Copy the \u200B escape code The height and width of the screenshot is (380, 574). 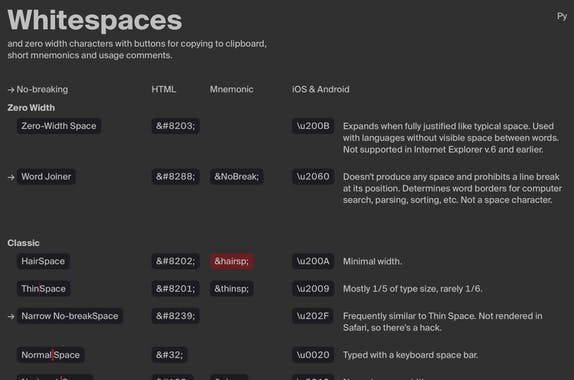pos(313,126)
